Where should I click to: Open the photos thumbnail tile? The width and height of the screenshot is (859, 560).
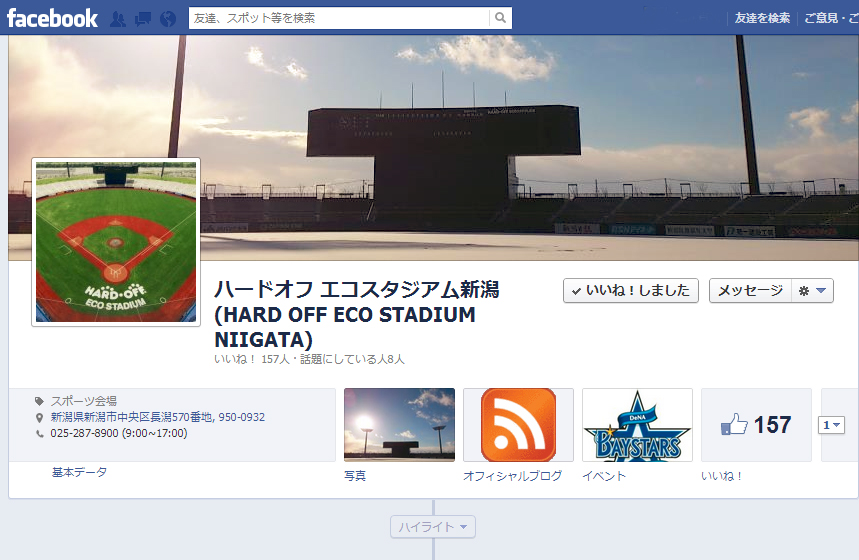(x=399, y=425)
